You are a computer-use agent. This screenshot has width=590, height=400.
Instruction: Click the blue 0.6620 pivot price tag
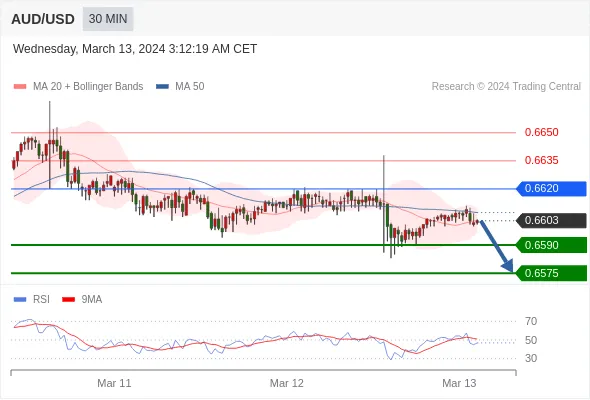(551, 189)
